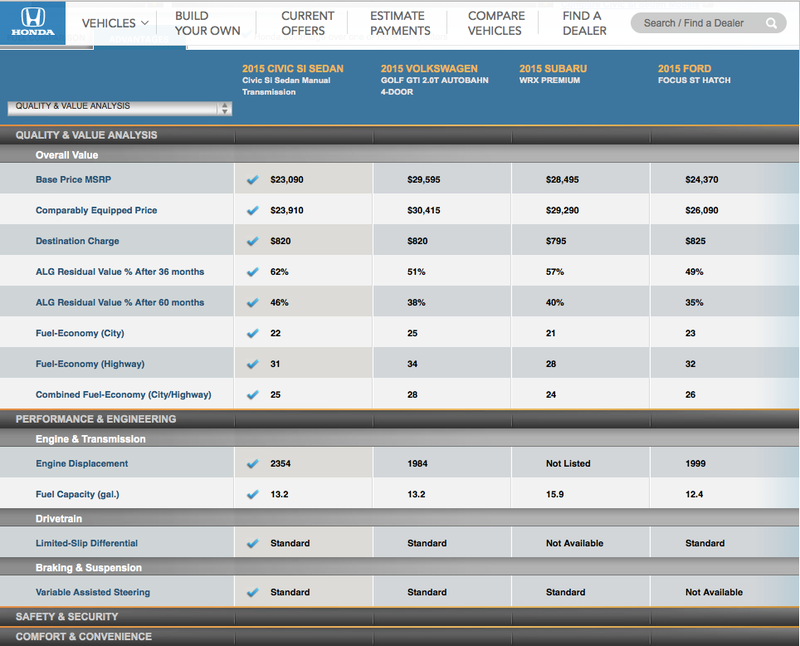Click the Not Listed engine displacement cell
This screenshot has width=800, height=646.
click(x=568, y=463)
